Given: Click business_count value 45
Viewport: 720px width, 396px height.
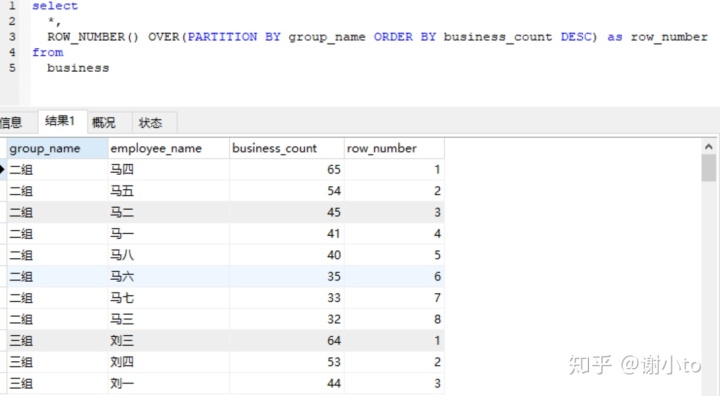Looking at the screenshot, I should 287,212.
